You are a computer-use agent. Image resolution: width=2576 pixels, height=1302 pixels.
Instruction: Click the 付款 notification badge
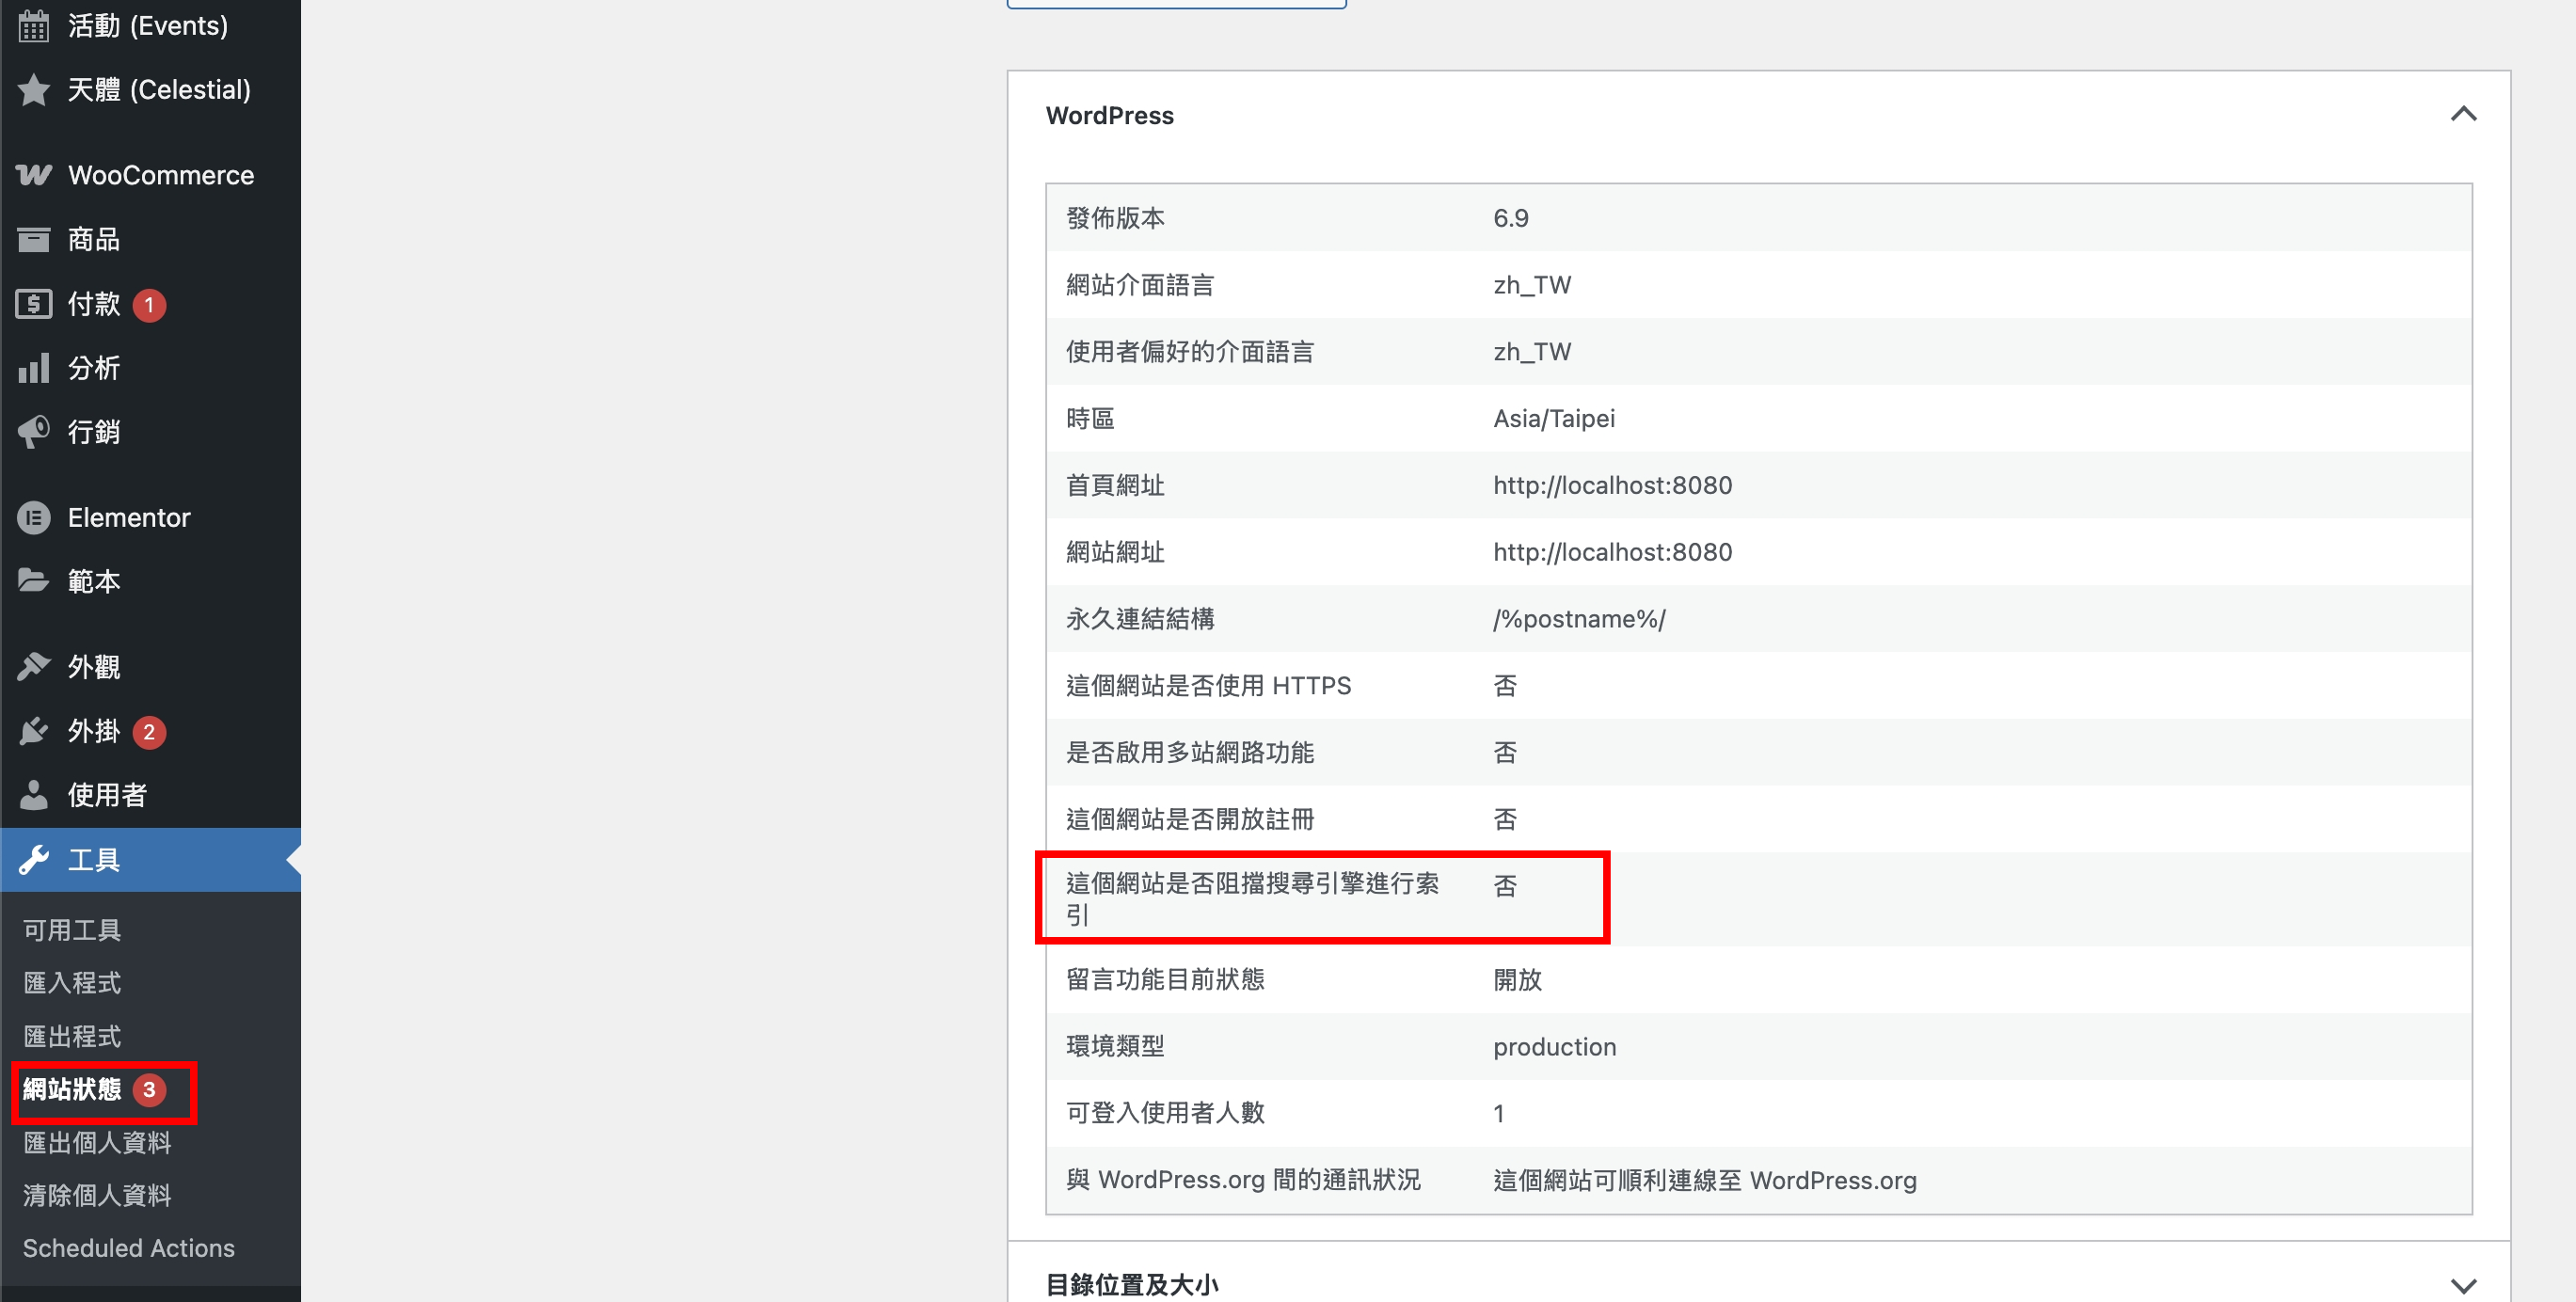tap(149, 305)
